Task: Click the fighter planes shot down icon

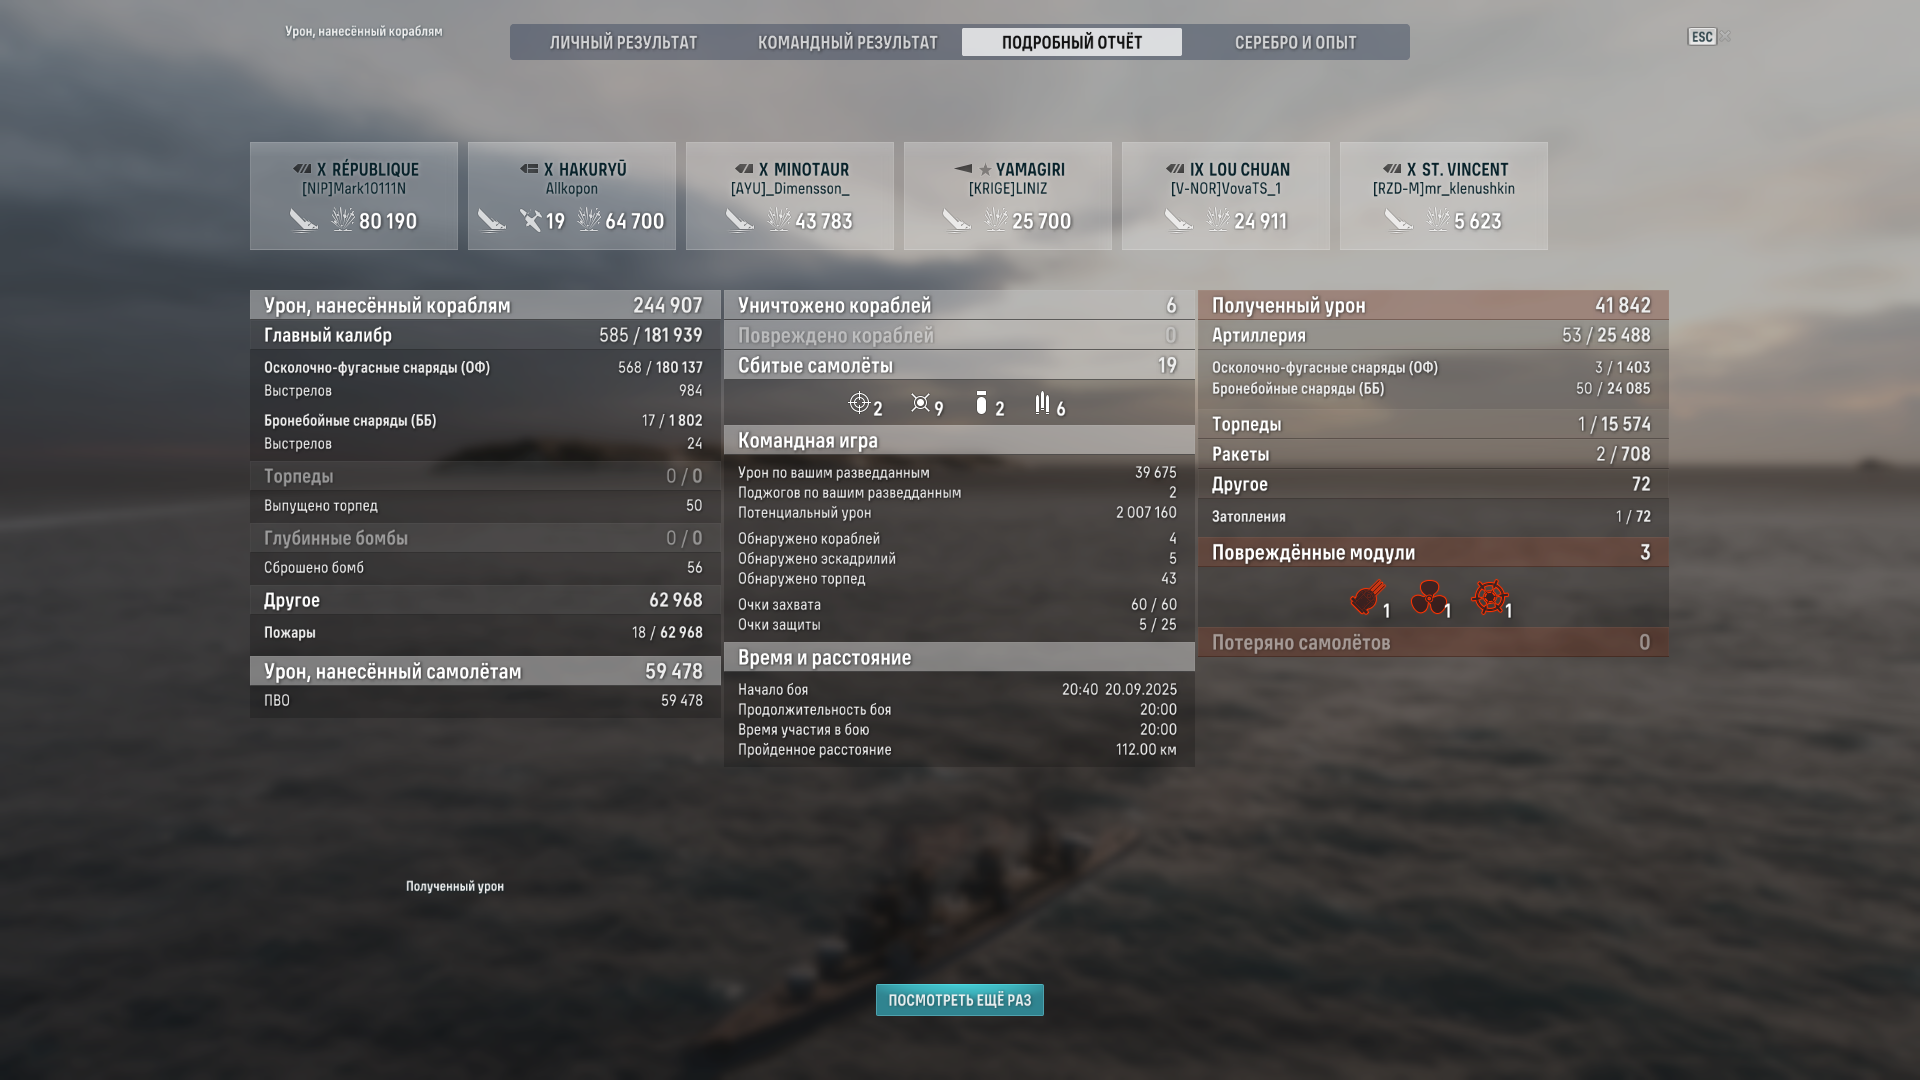Action: (x=920, y=403)
